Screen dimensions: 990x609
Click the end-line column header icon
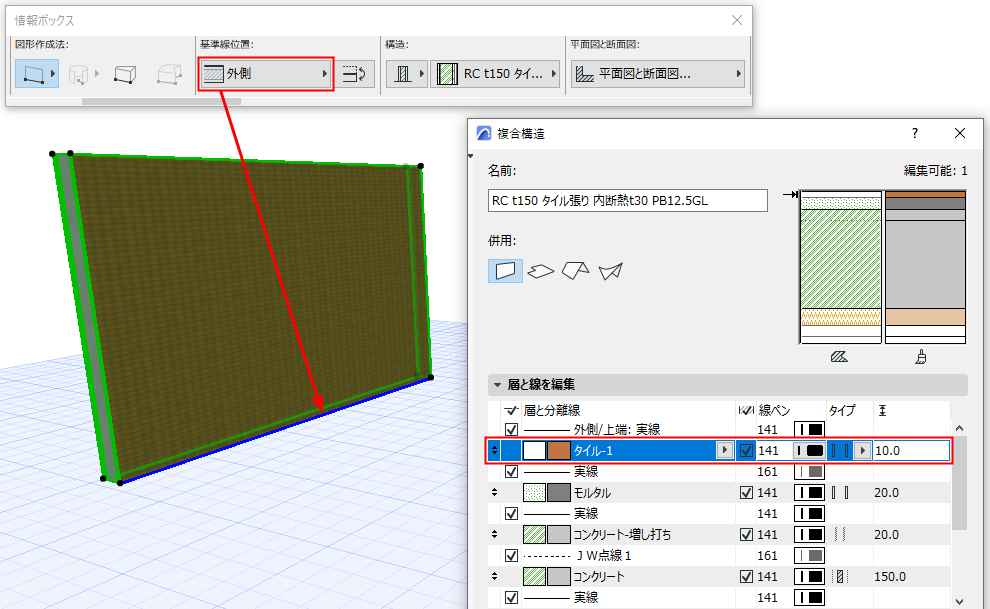pyautogui.click(x=746, y=411)
